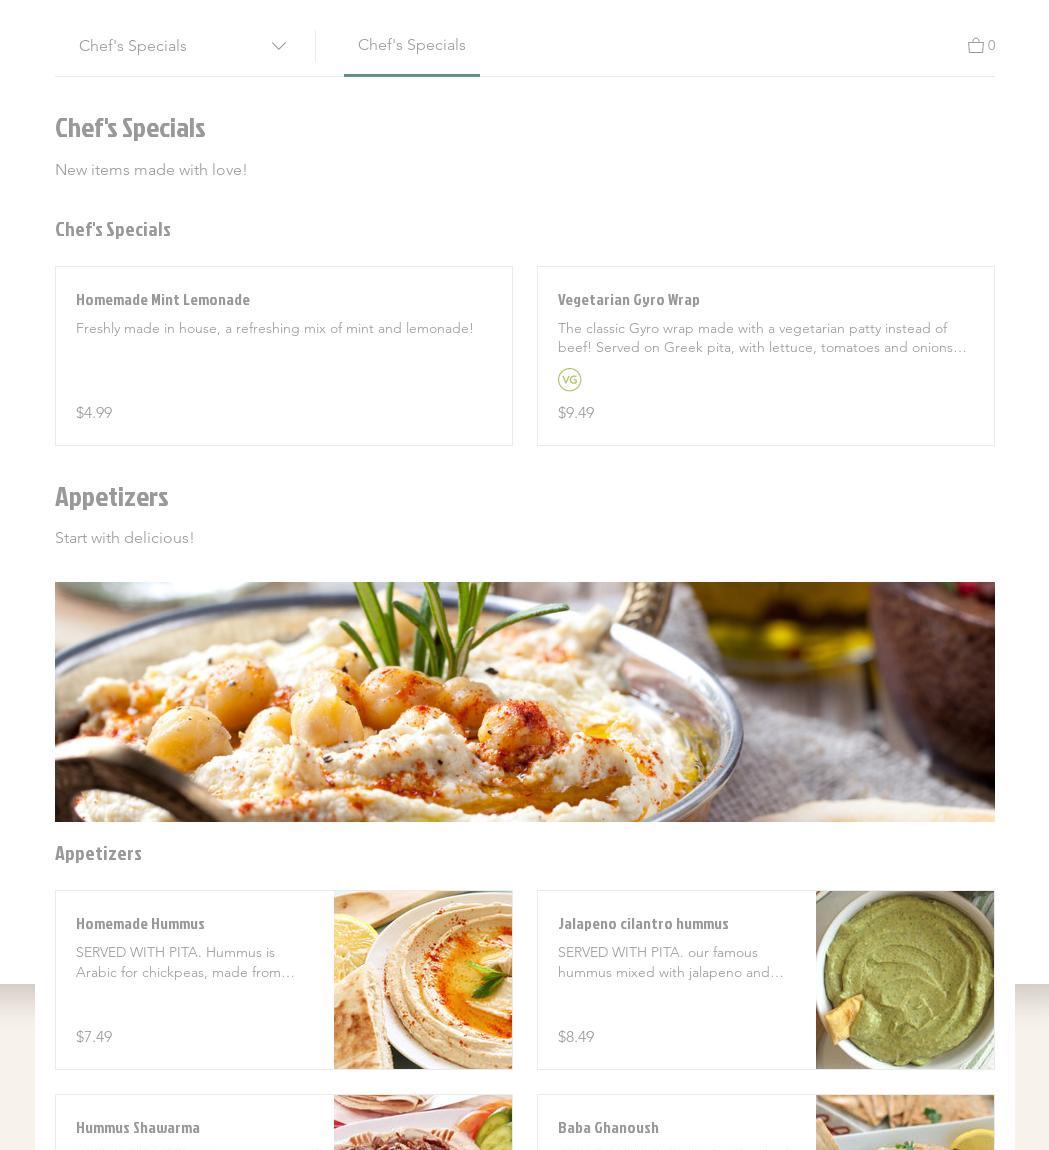Click the Baba Ghanoush photo thumbnail

click(905, 1123)
